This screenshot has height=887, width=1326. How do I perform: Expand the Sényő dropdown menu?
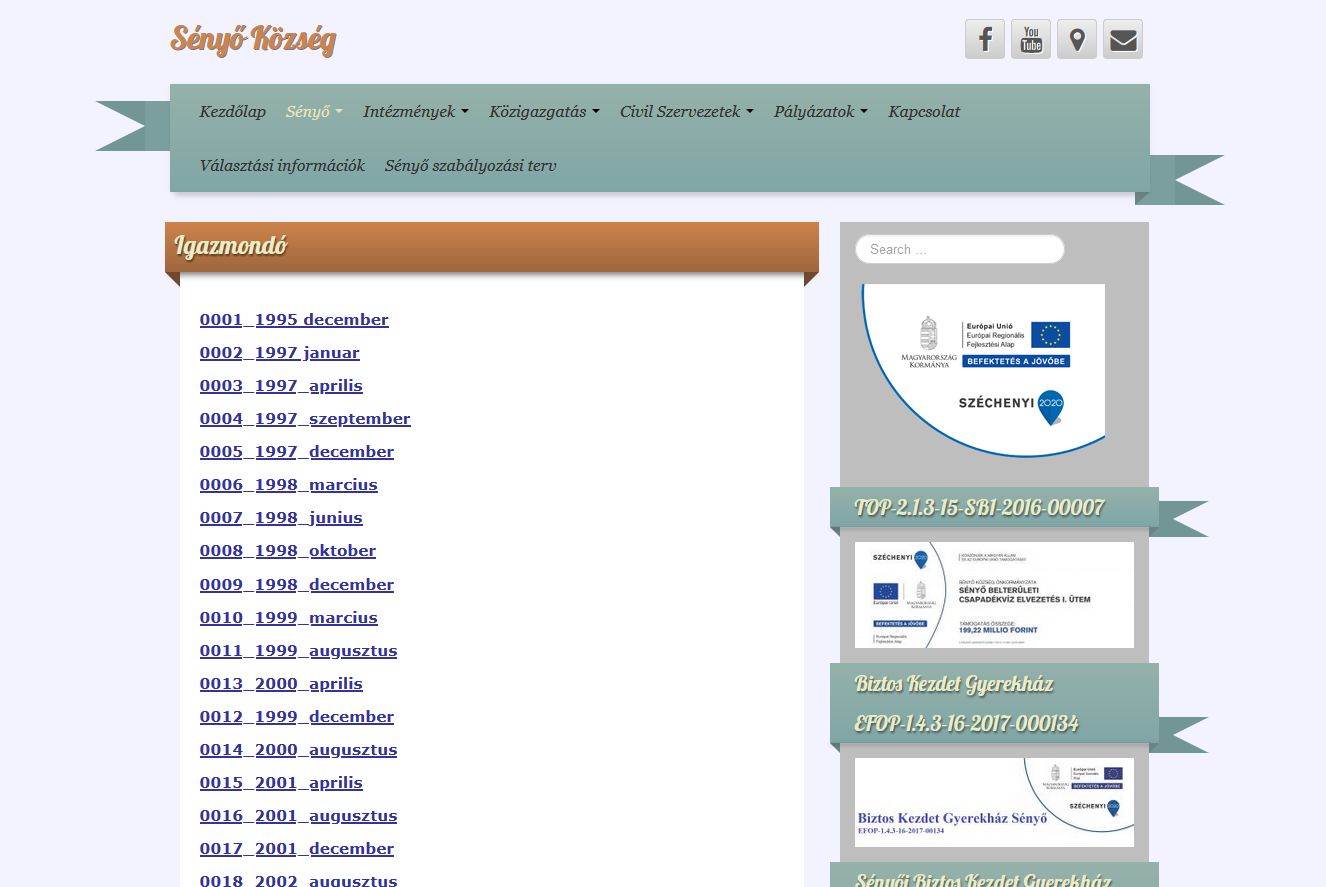[x=314, y=111]
